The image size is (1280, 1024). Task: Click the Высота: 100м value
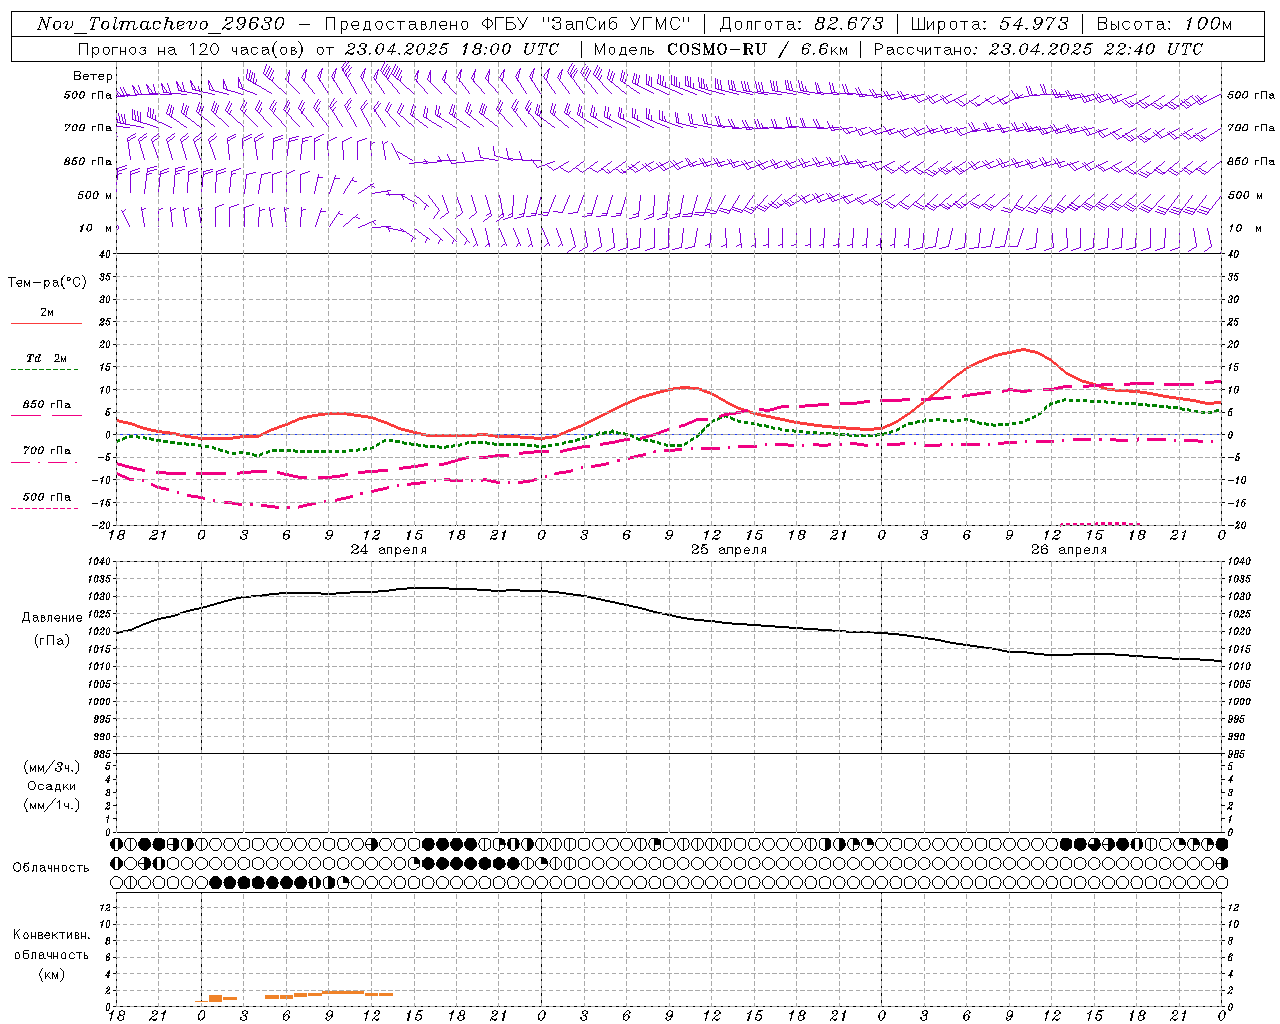point(1164,24)
